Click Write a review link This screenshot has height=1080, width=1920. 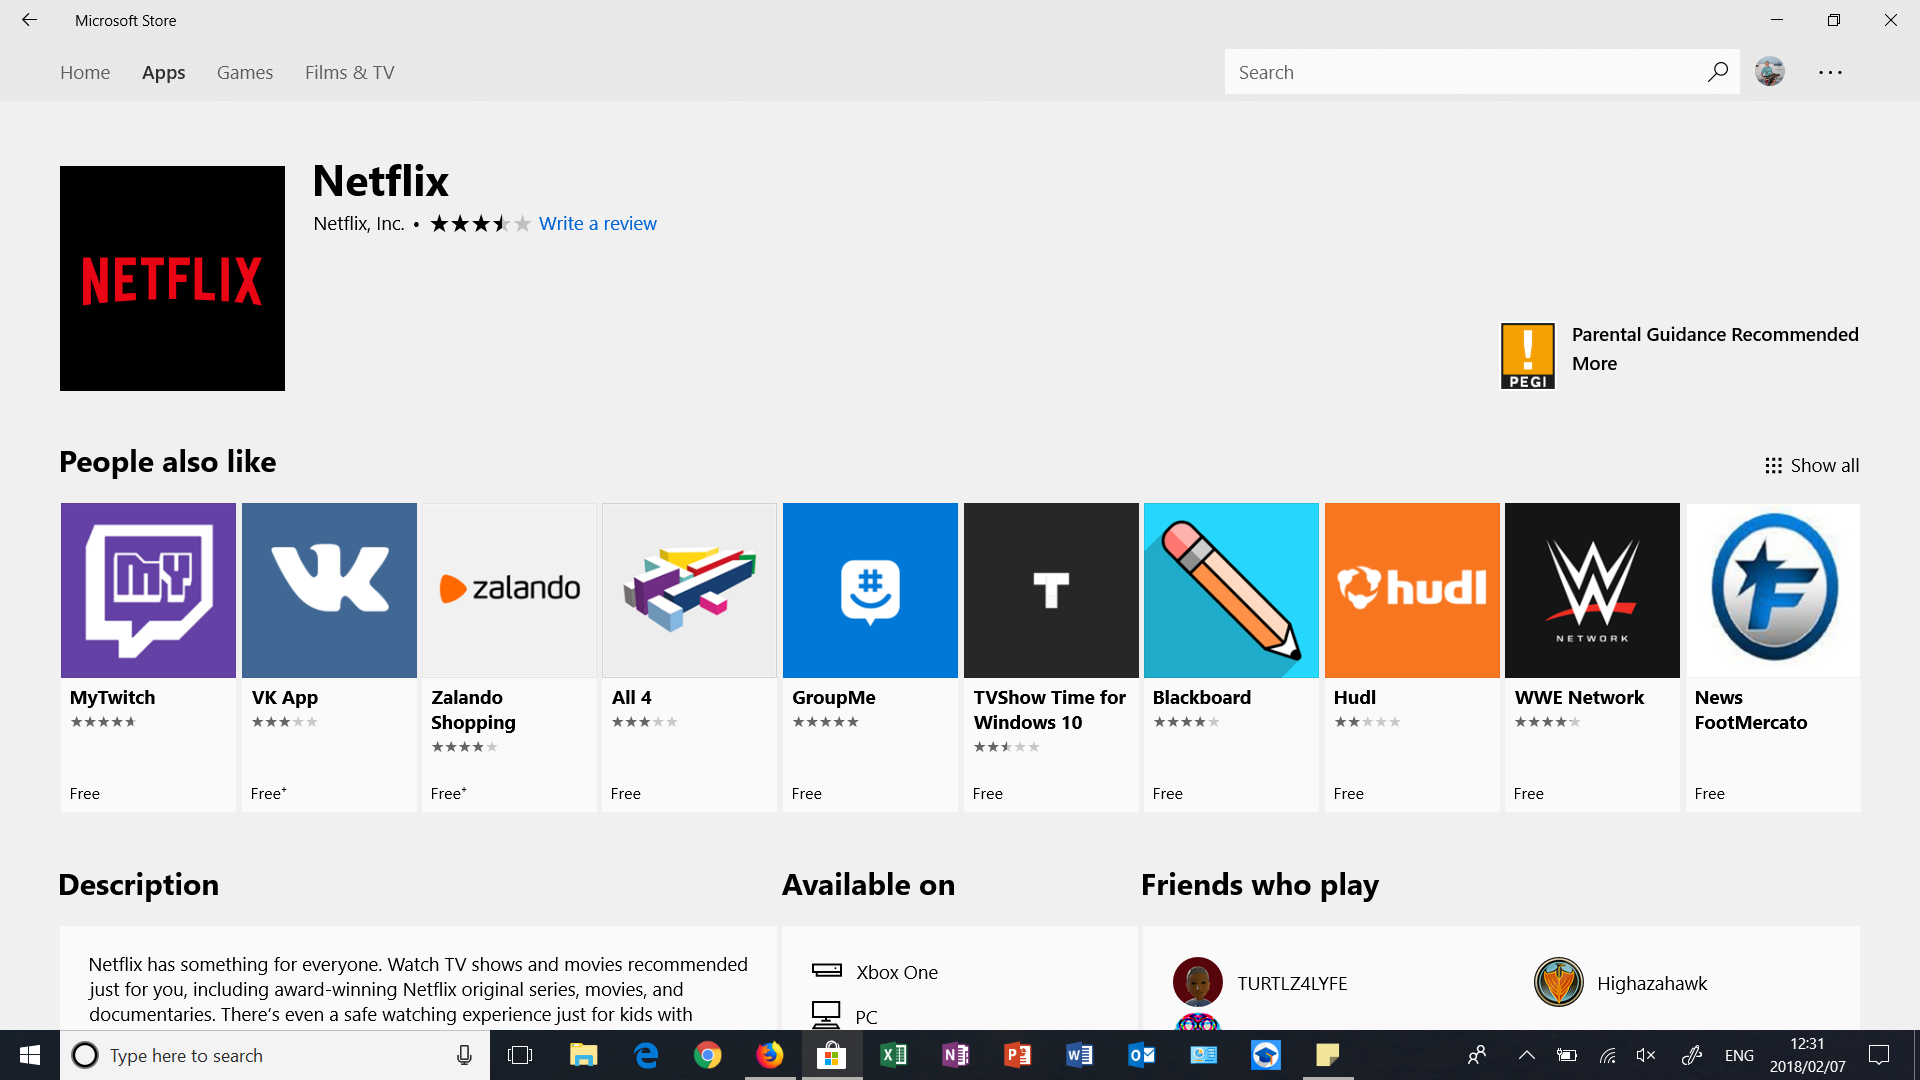coord(598,223)
